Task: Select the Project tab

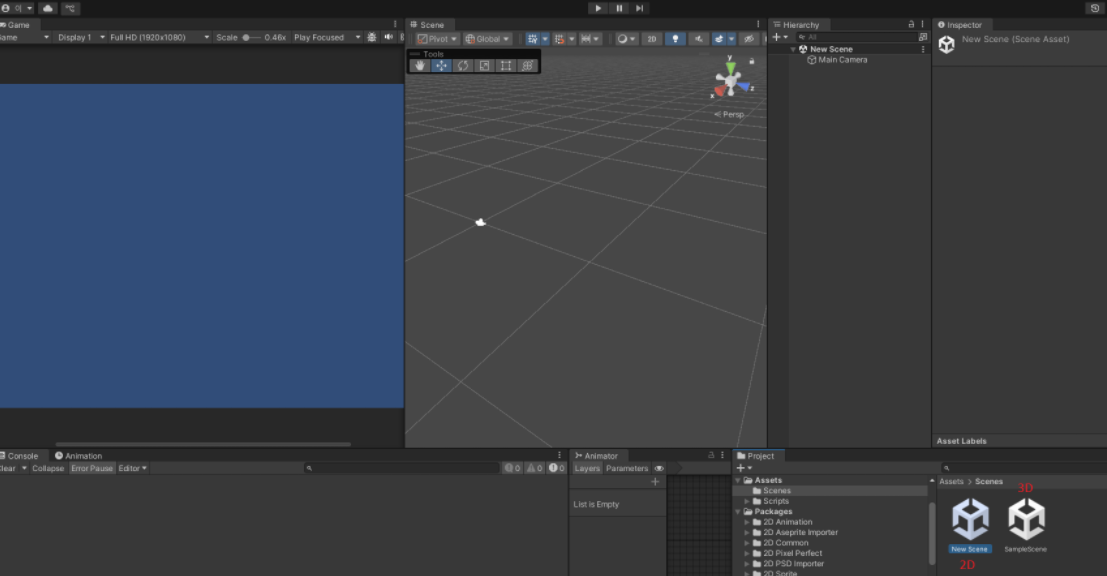Action: (x=756, y=455)
